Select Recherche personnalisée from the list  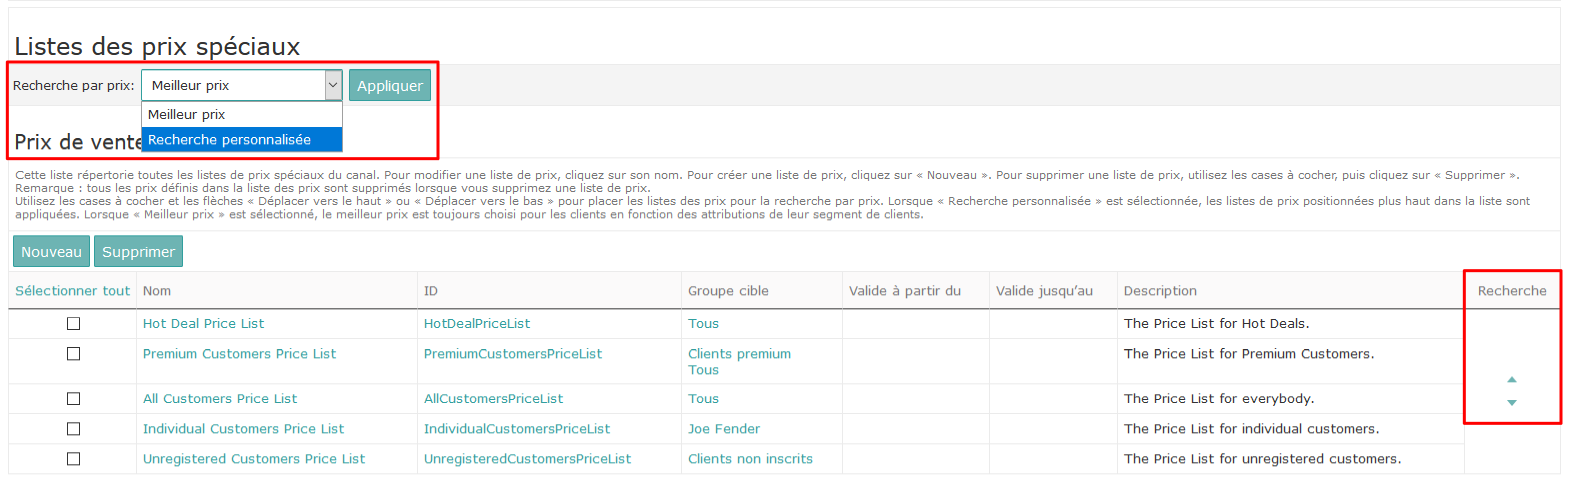point(230,140)
